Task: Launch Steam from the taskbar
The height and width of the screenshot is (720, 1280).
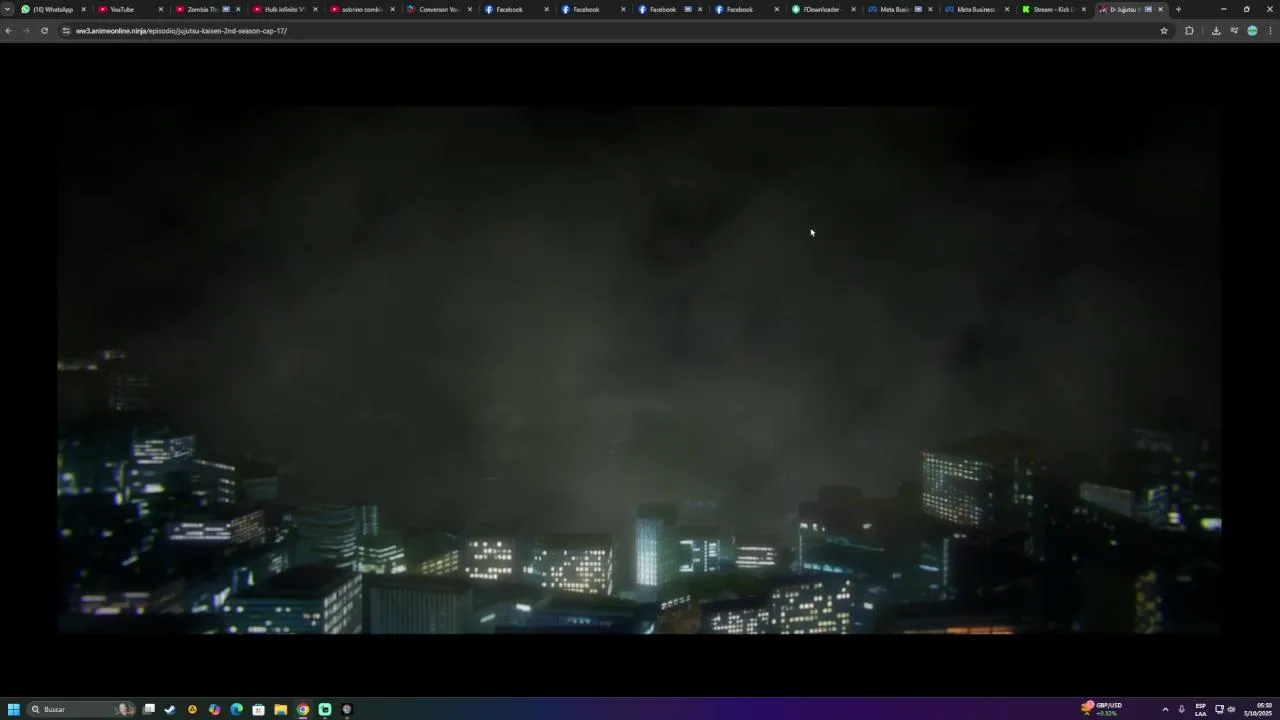Action: tap(170, 709)
